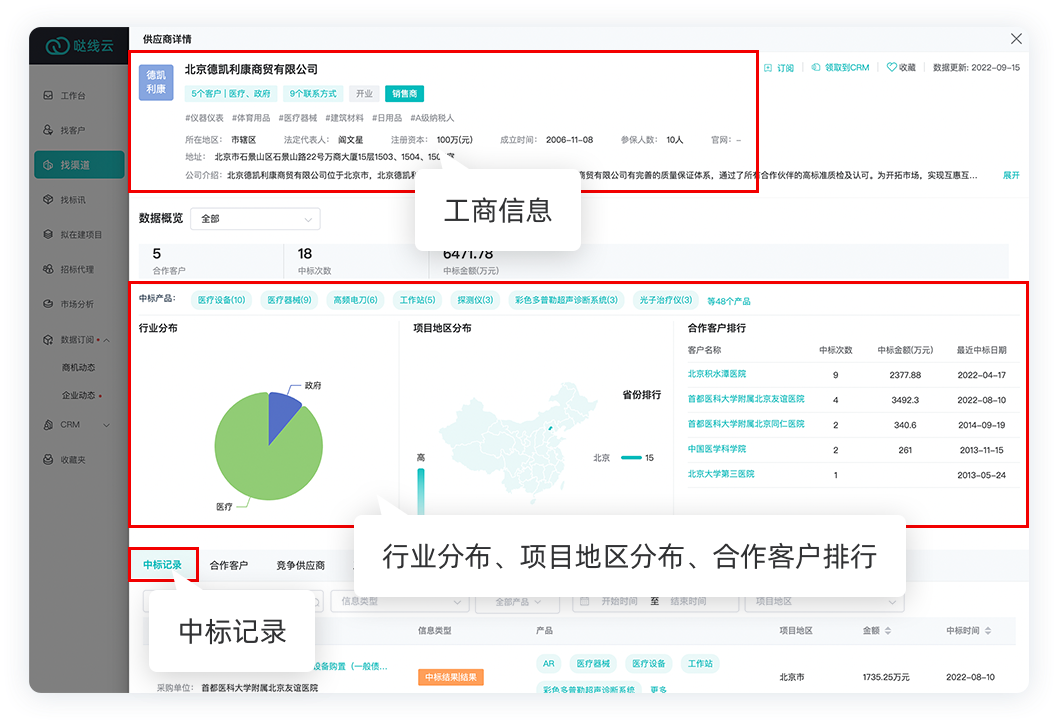The width and height of the screenshot is (1059, 725).
Task: Click the blue 政府 pie slice
Action: tap(282, 412)
